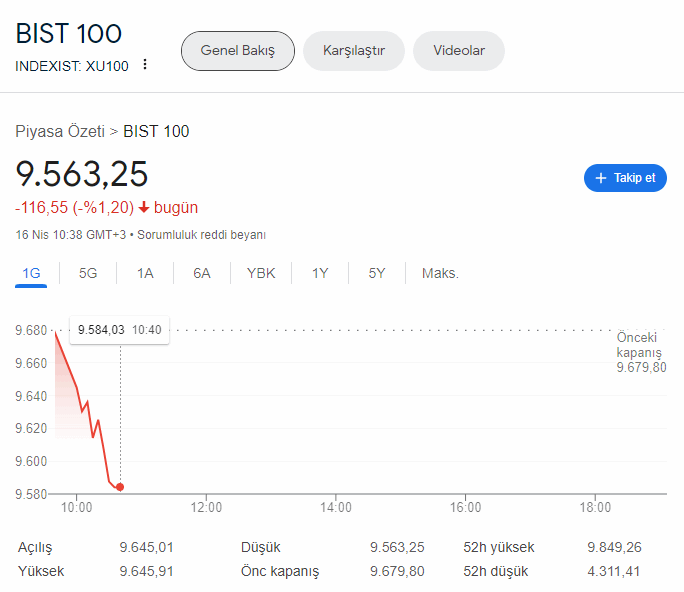View the 1Y chart range

point(320,273)
